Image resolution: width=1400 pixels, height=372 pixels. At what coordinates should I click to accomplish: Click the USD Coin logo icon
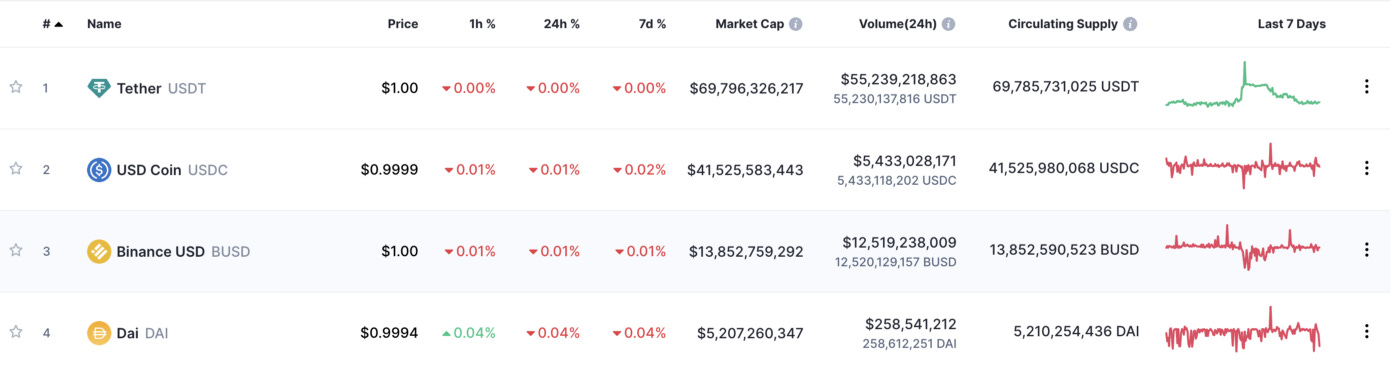[99, 170]
